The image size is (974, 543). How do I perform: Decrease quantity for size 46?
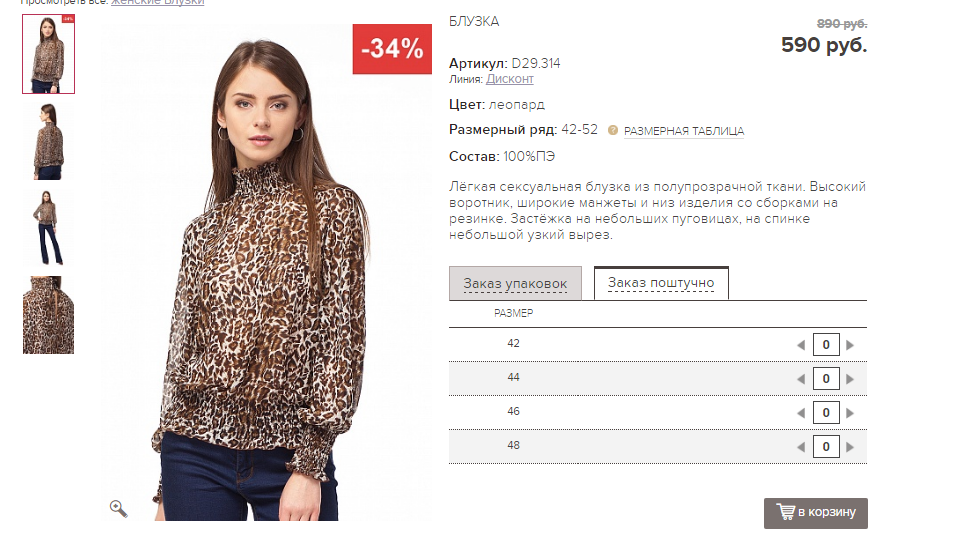point(800,413)
